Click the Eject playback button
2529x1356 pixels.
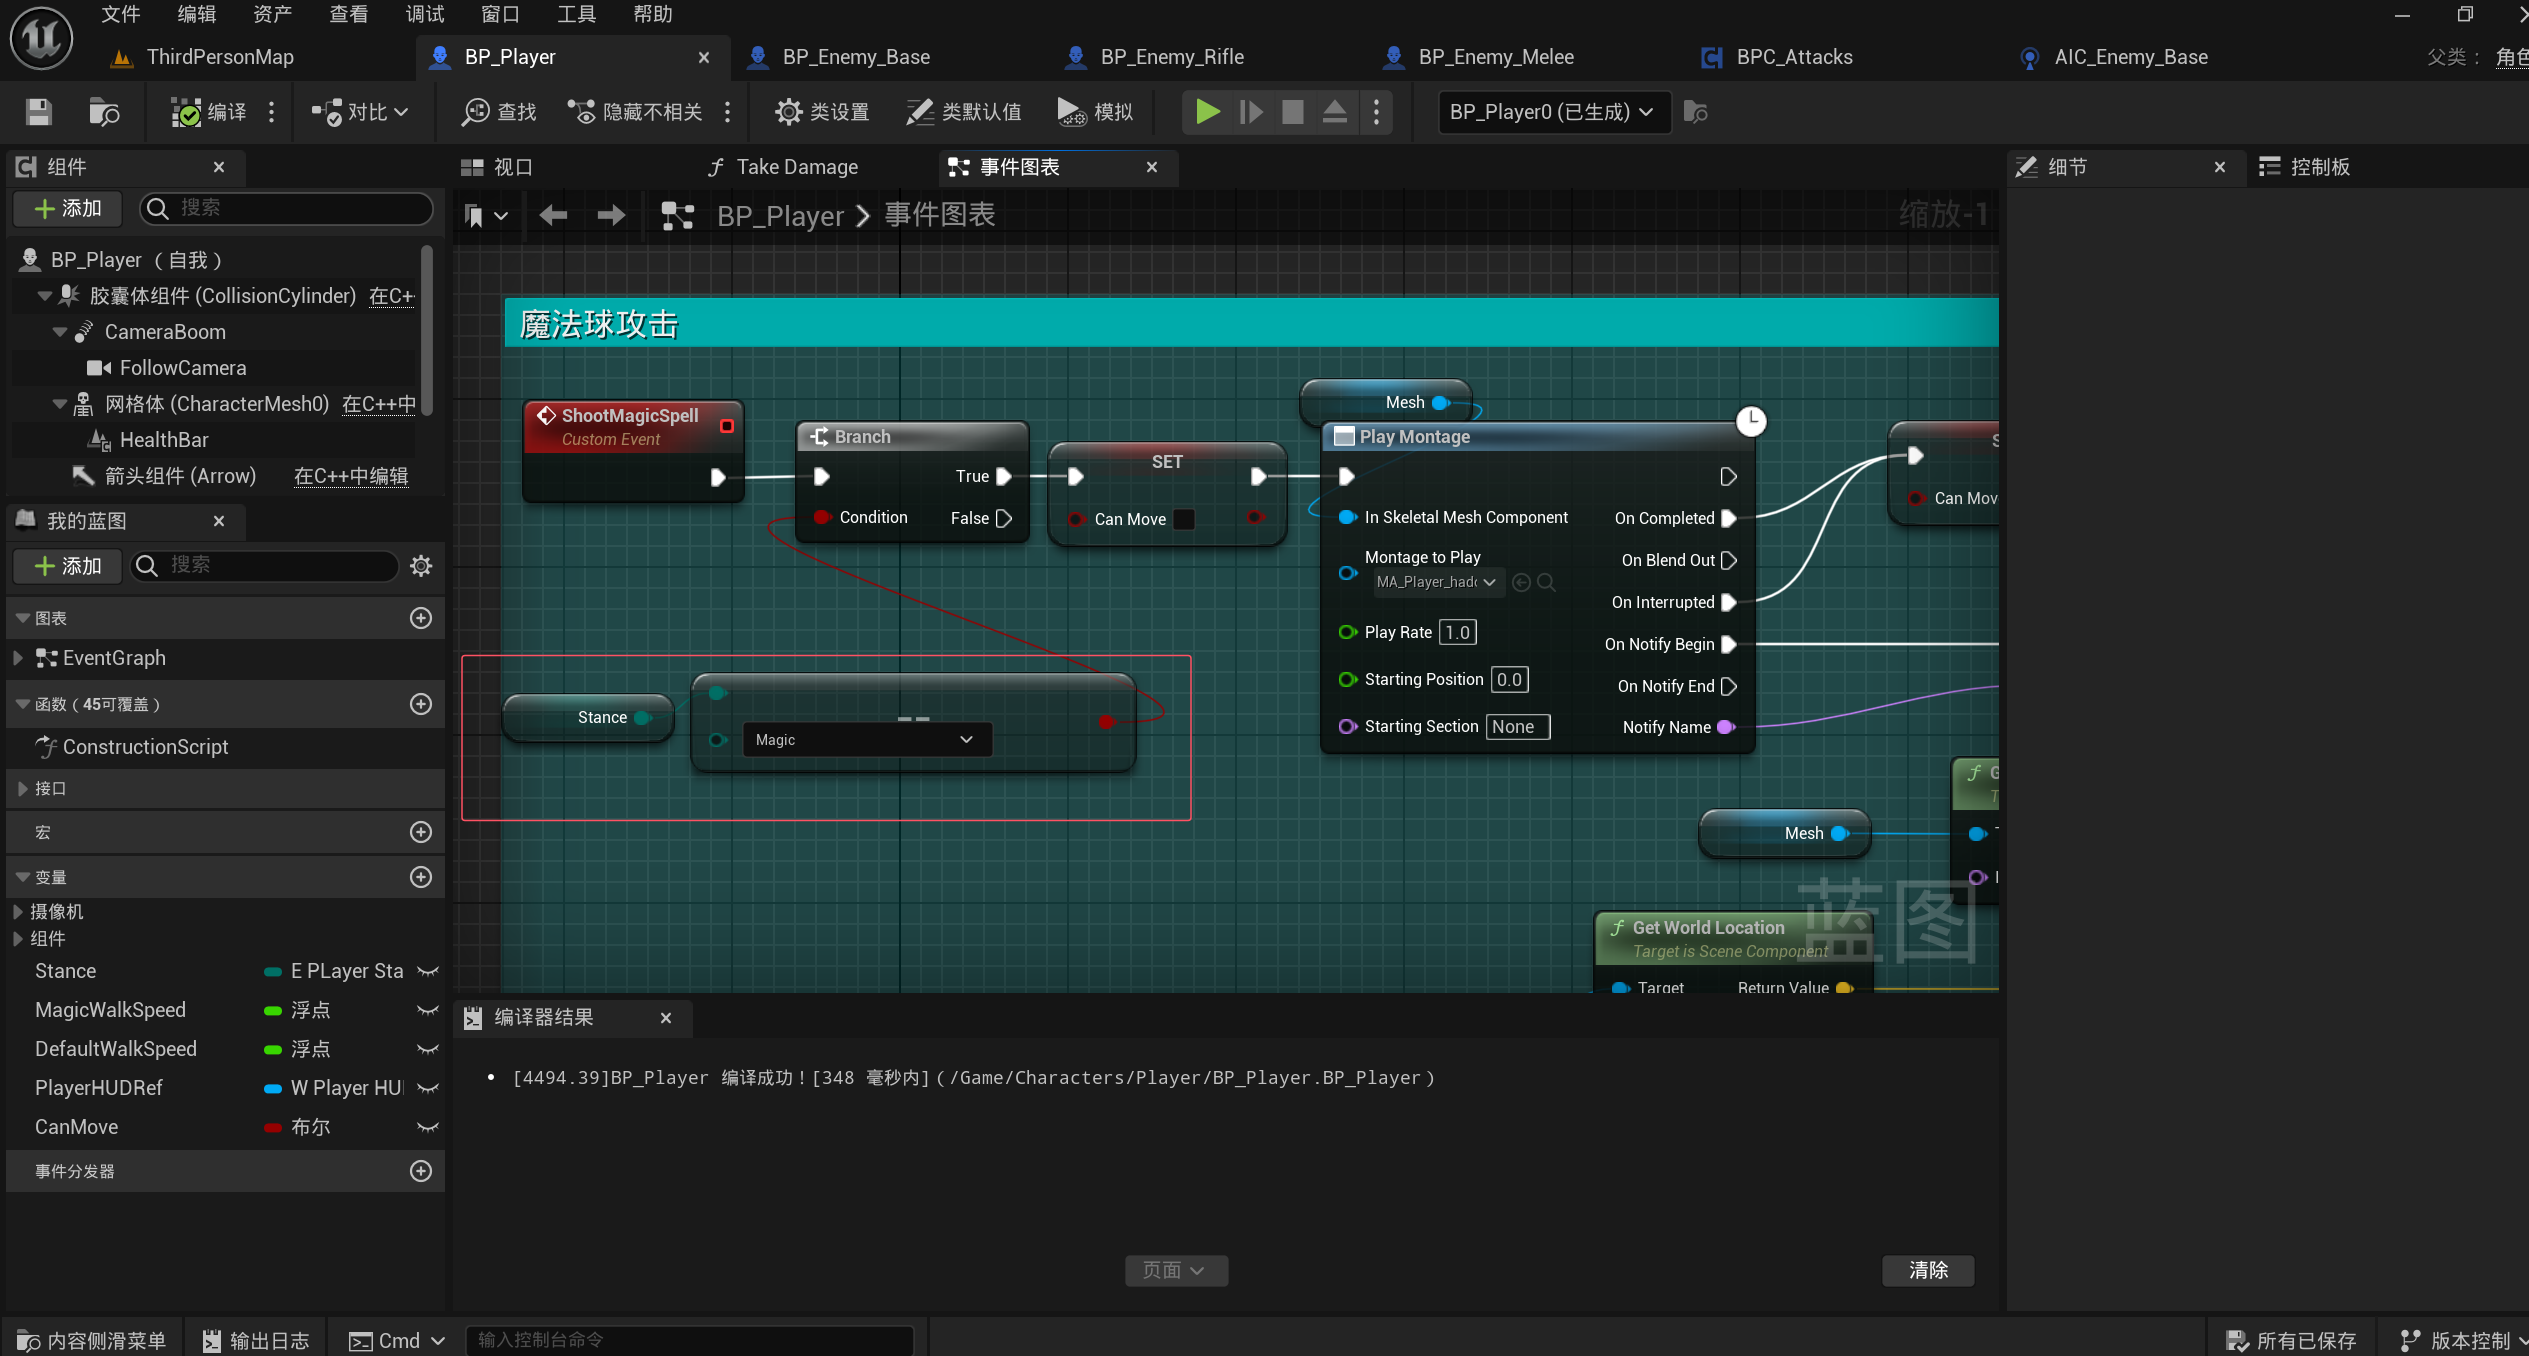pos(1334,112)
